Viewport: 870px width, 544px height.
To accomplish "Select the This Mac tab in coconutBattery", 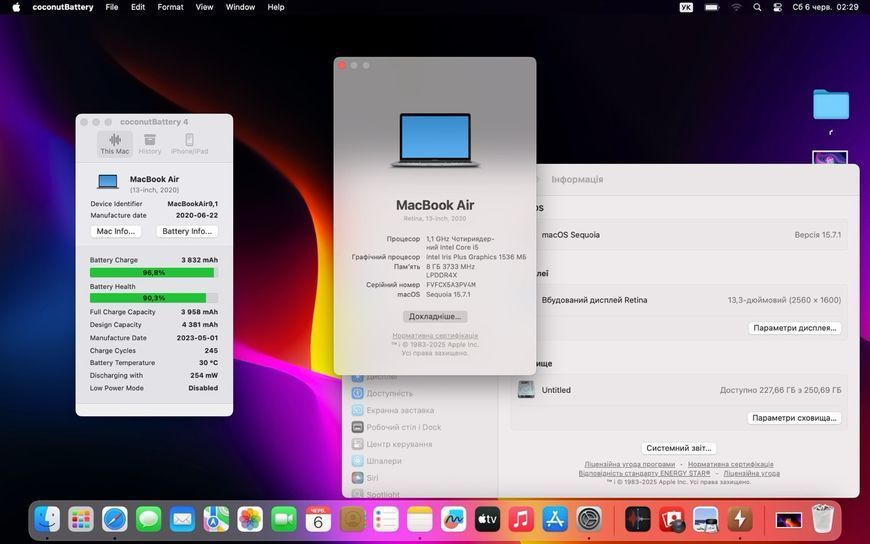I will 115,144.
